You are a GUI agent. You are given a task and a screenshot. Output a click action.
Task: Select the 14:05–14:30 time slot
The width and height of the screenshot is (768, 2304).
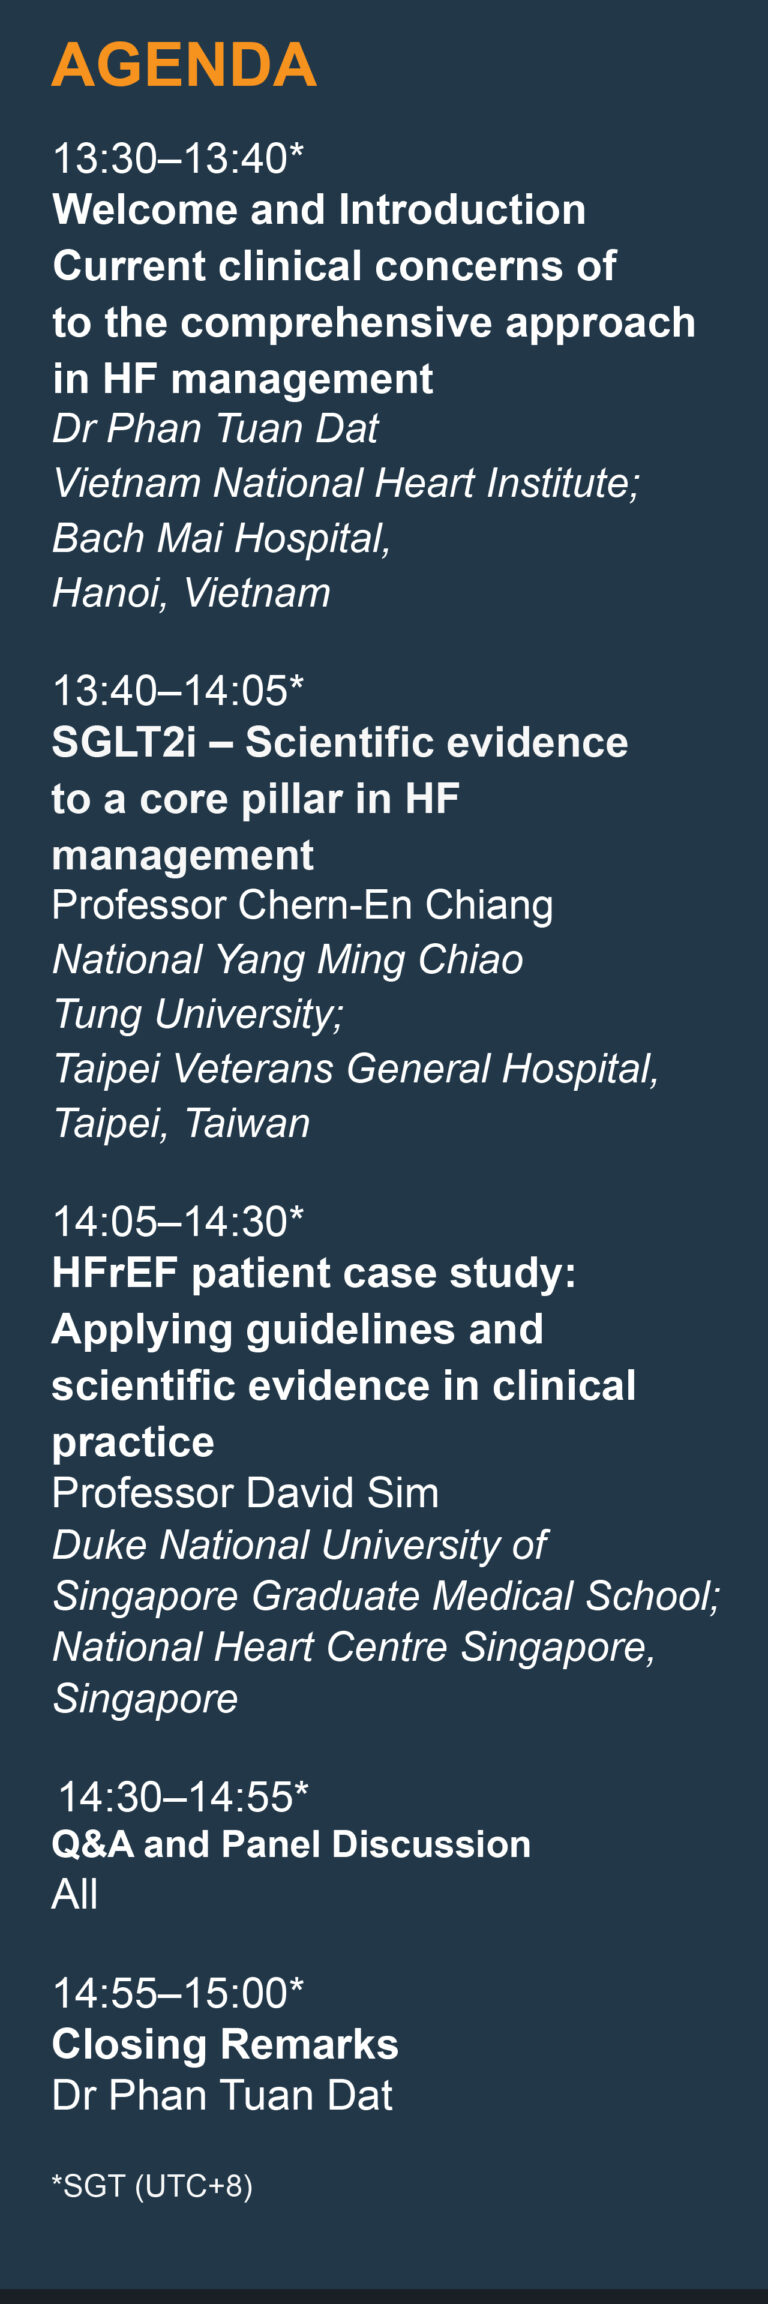(178, 1222)
